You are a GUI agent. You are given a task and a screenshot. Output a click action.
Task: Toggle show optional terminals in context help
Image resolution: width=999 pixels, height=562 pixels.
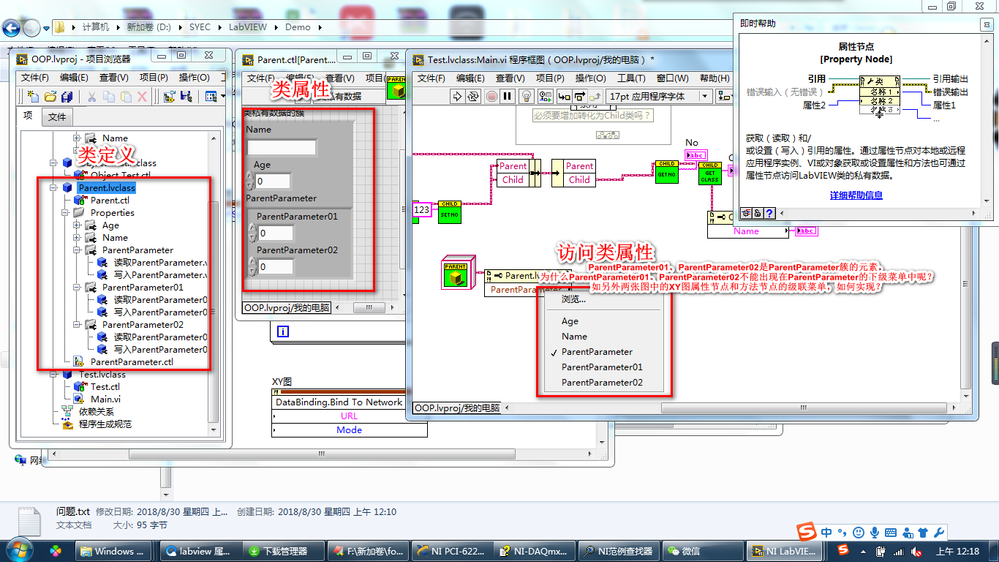[745, 213]
